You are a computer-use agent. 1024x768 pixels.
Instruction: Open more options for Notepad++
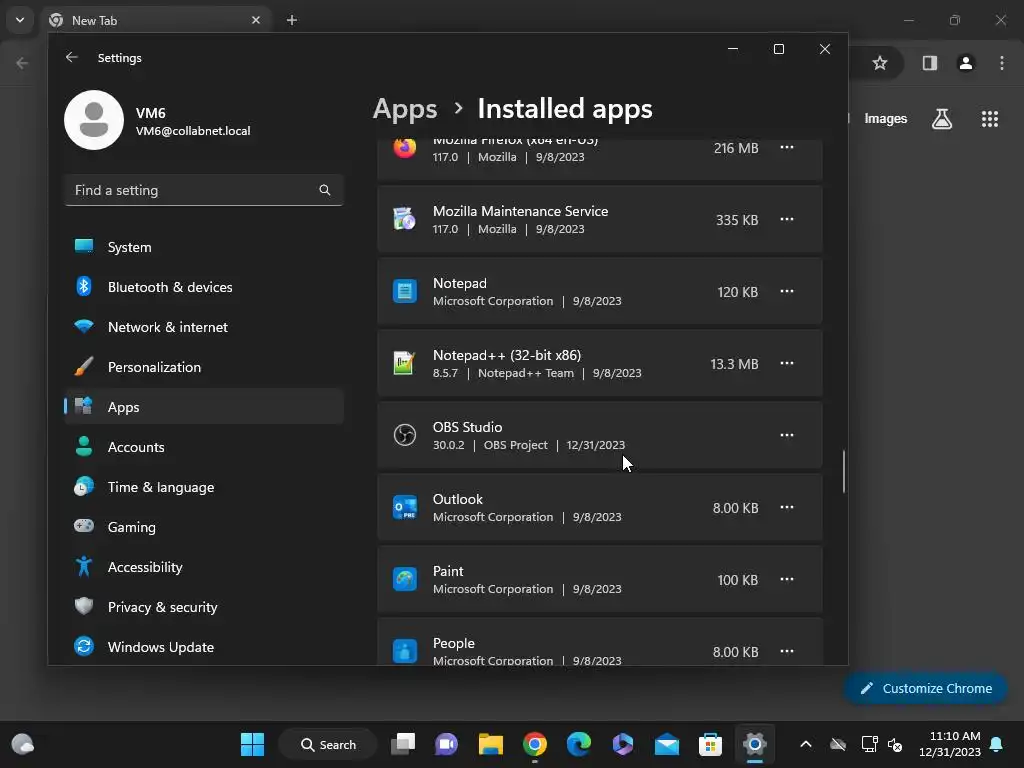[787, 363]
